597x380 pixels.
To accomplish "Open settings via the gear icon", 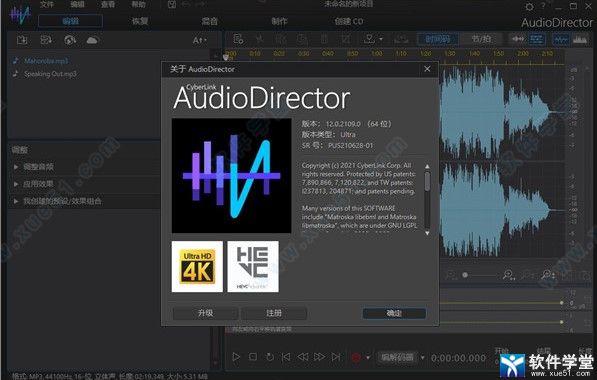I will point(529,6).
